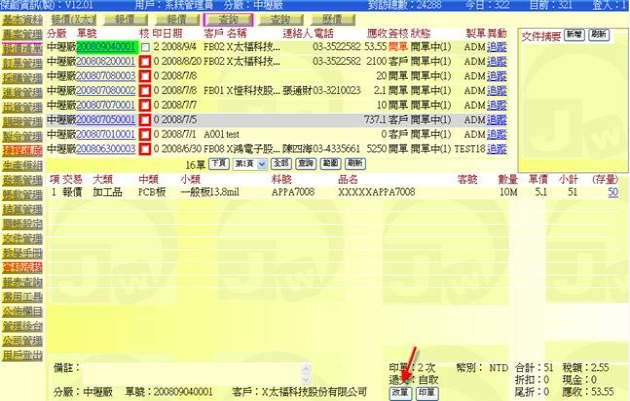Open 訂單管理 in the left sidebar
Screen dimensions: 630x401
coord(22,61)
